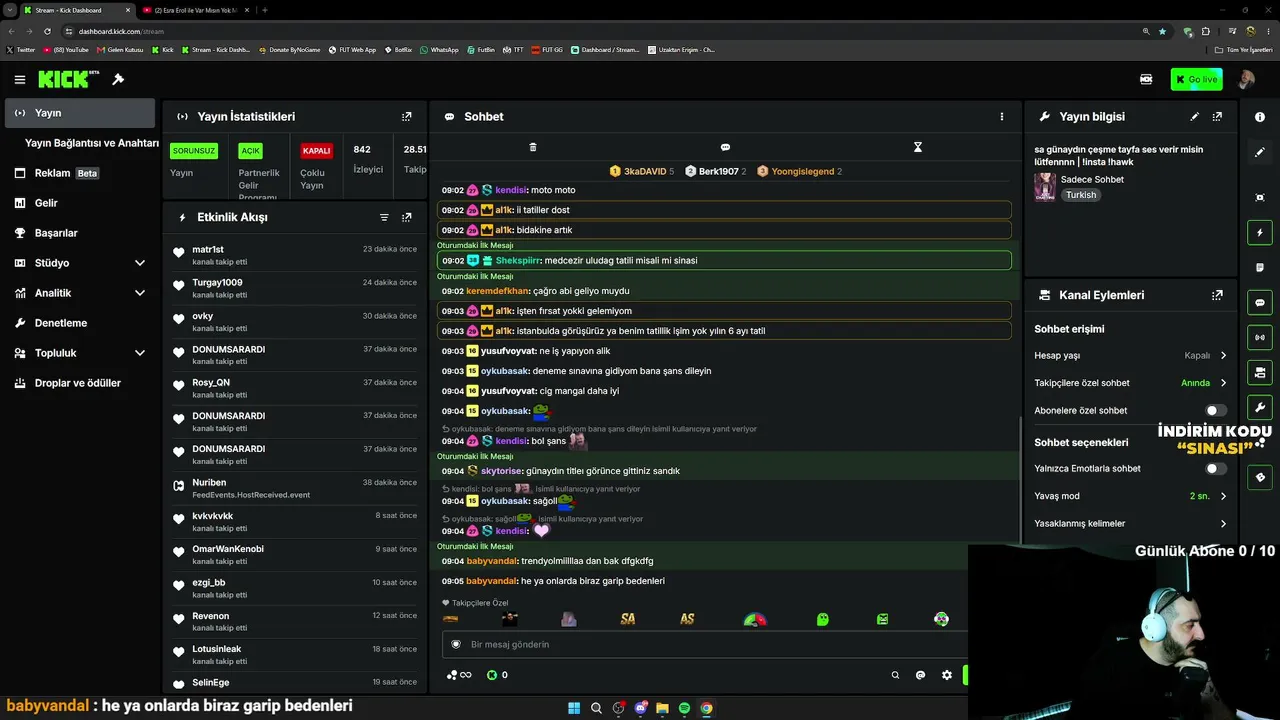1280x720 pixels.
Task: Click the Go live button
Action: pos(1196,79)
